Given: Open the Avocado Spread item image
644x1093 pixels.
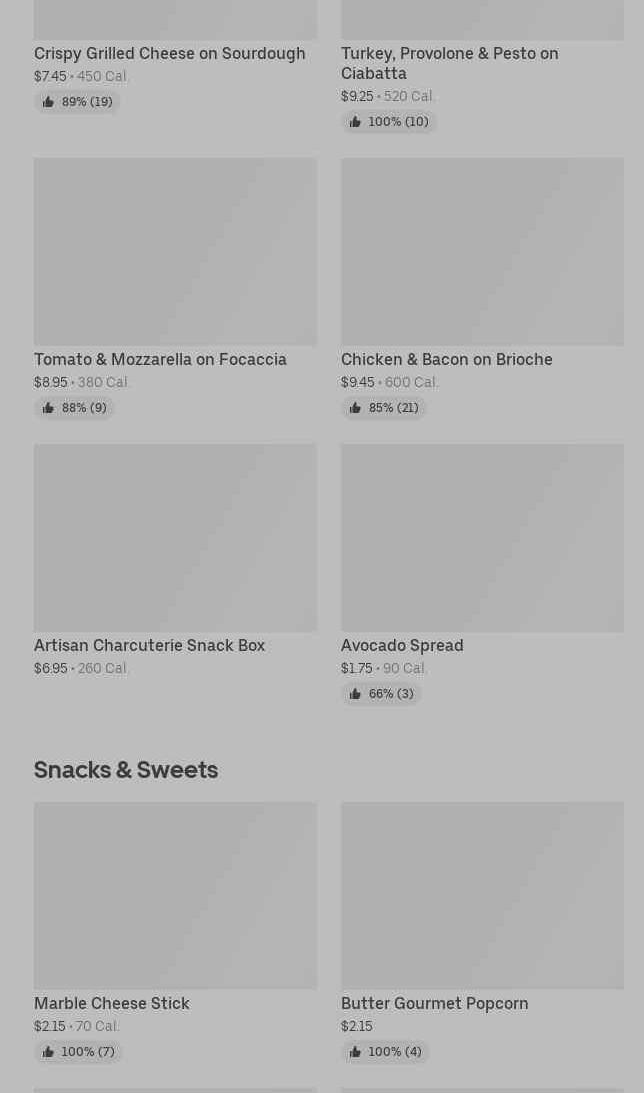Looking at the screenshot, I should tap(482, 538).
